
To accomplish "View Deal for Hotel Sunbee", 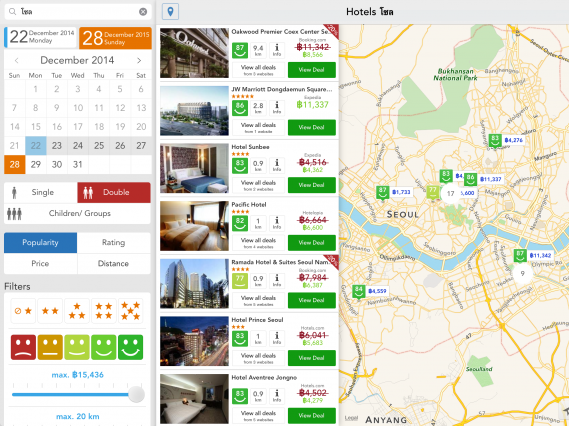I will 312,185.
